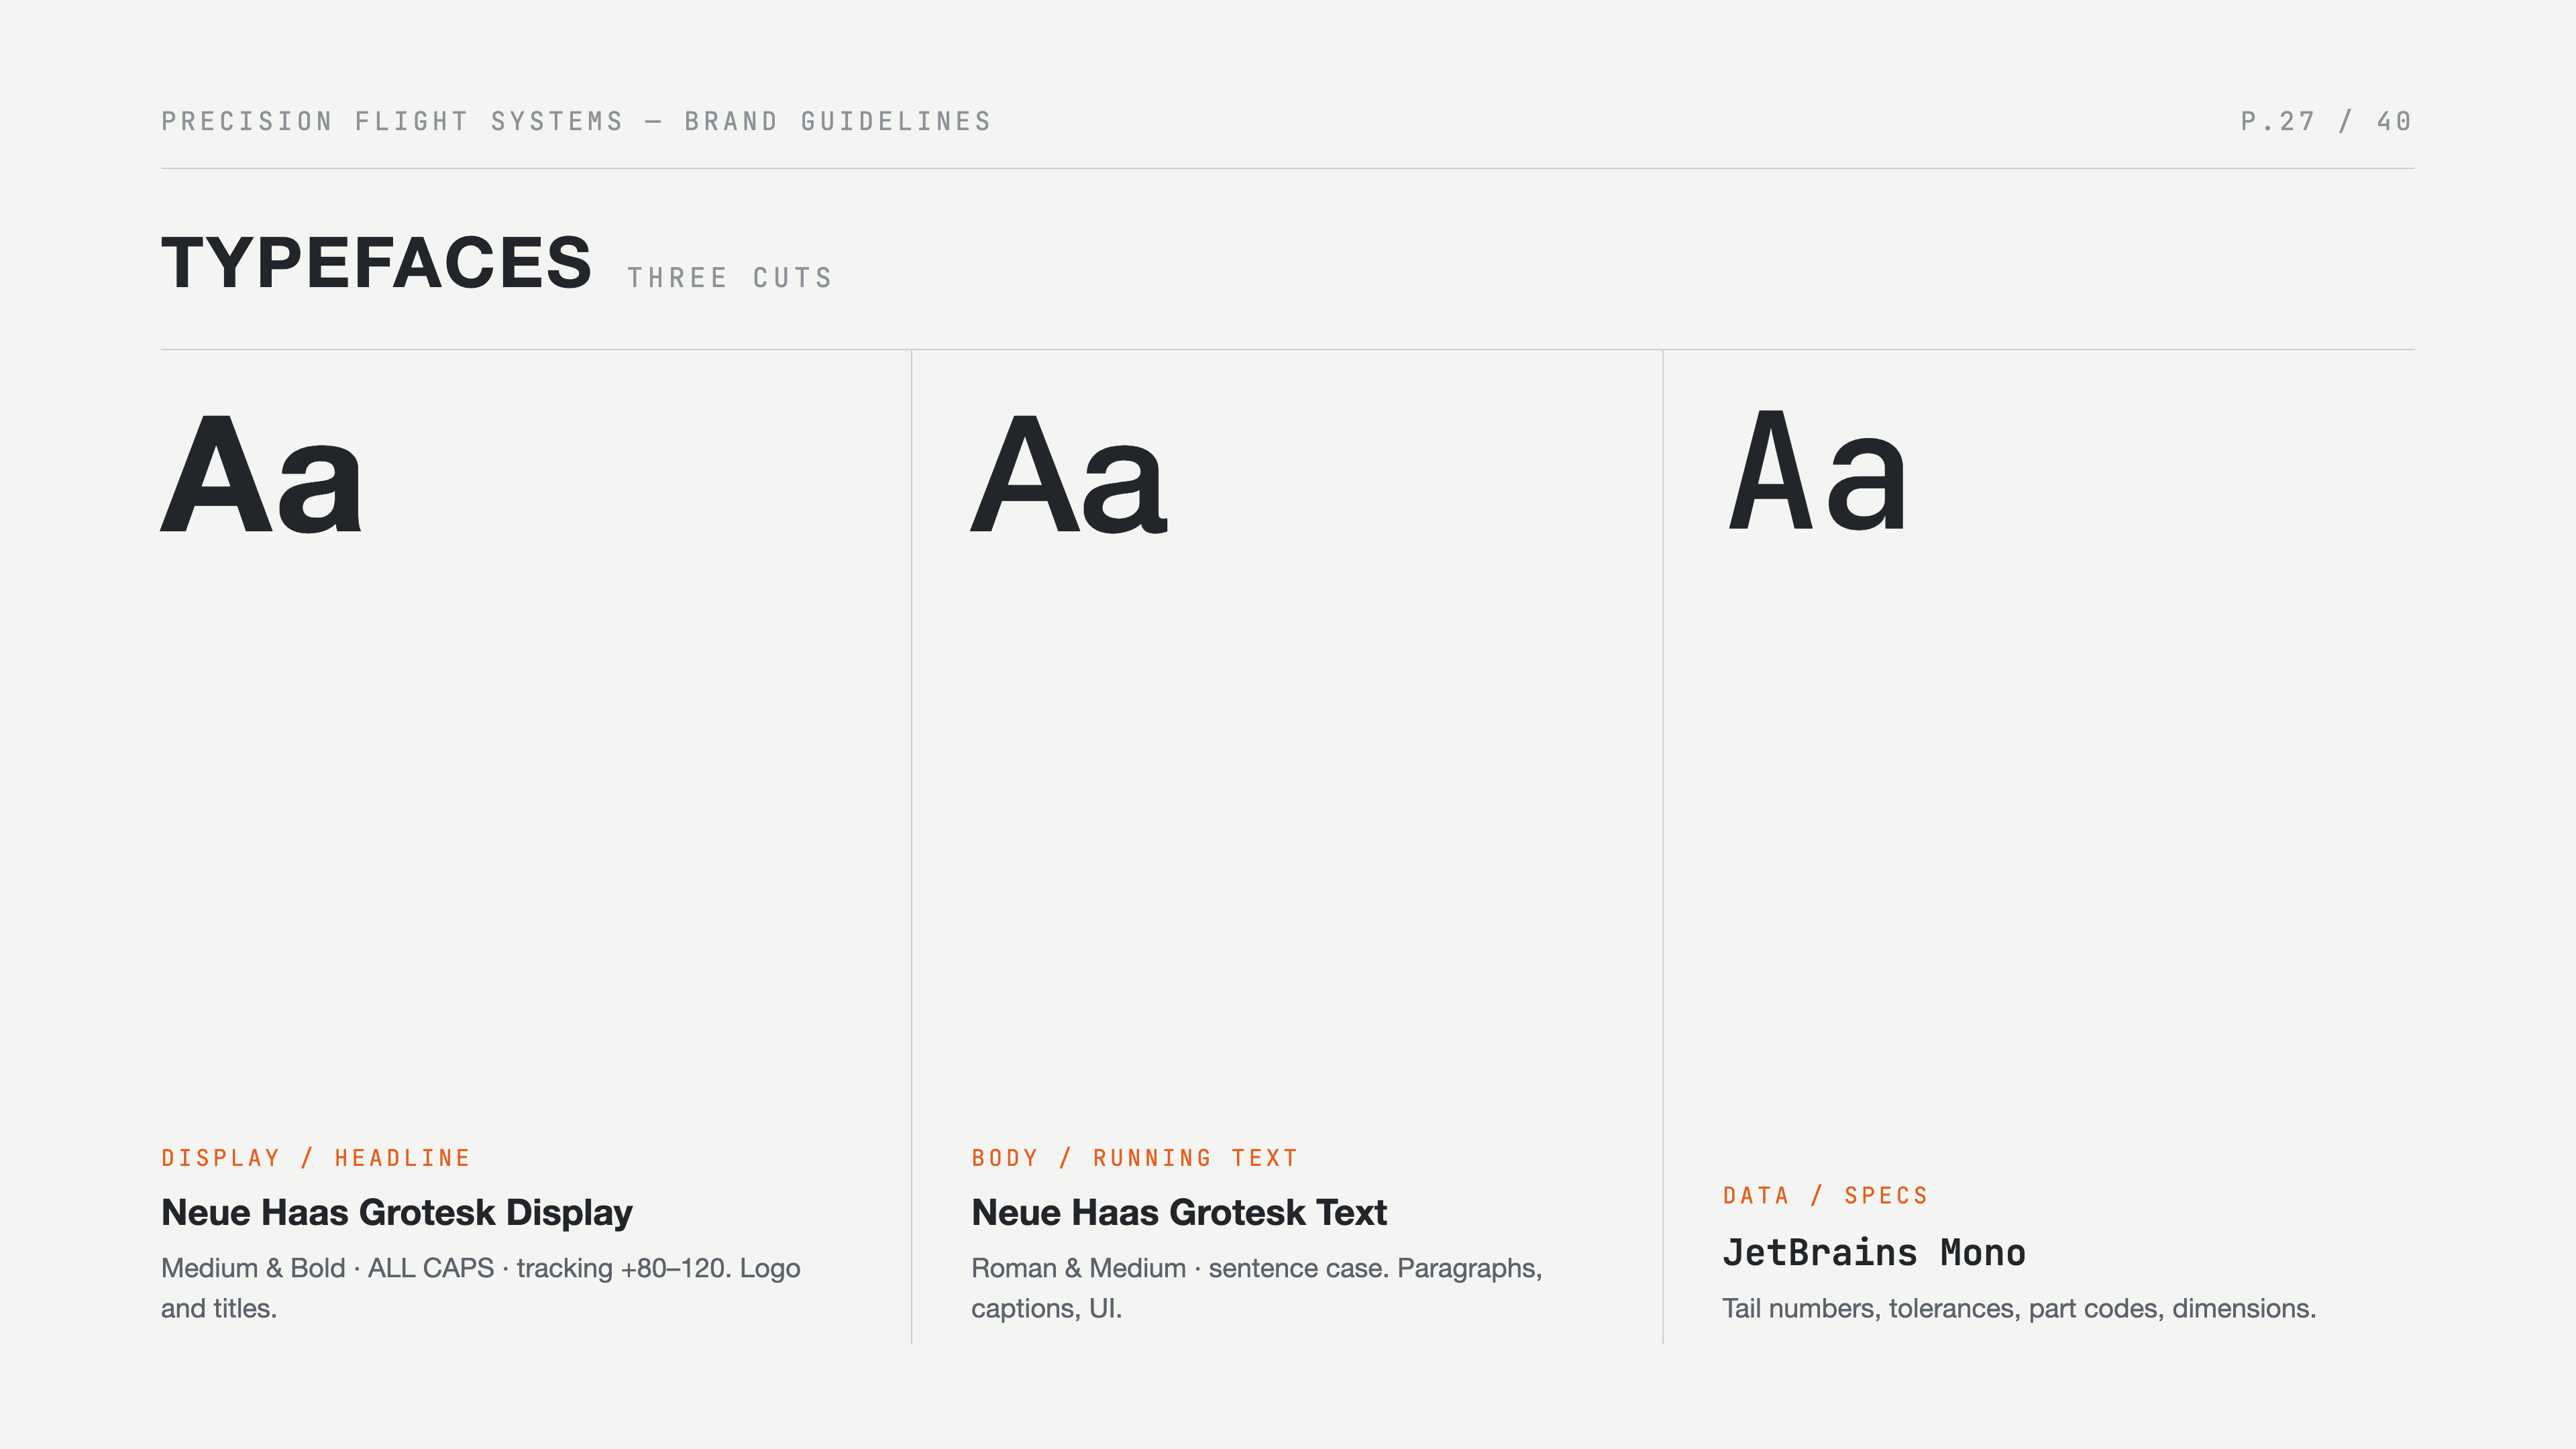Select the "TYPEFACES" heading
Image resolution: width=2576 pixels, height=1449 pixels.
[376, 263]
